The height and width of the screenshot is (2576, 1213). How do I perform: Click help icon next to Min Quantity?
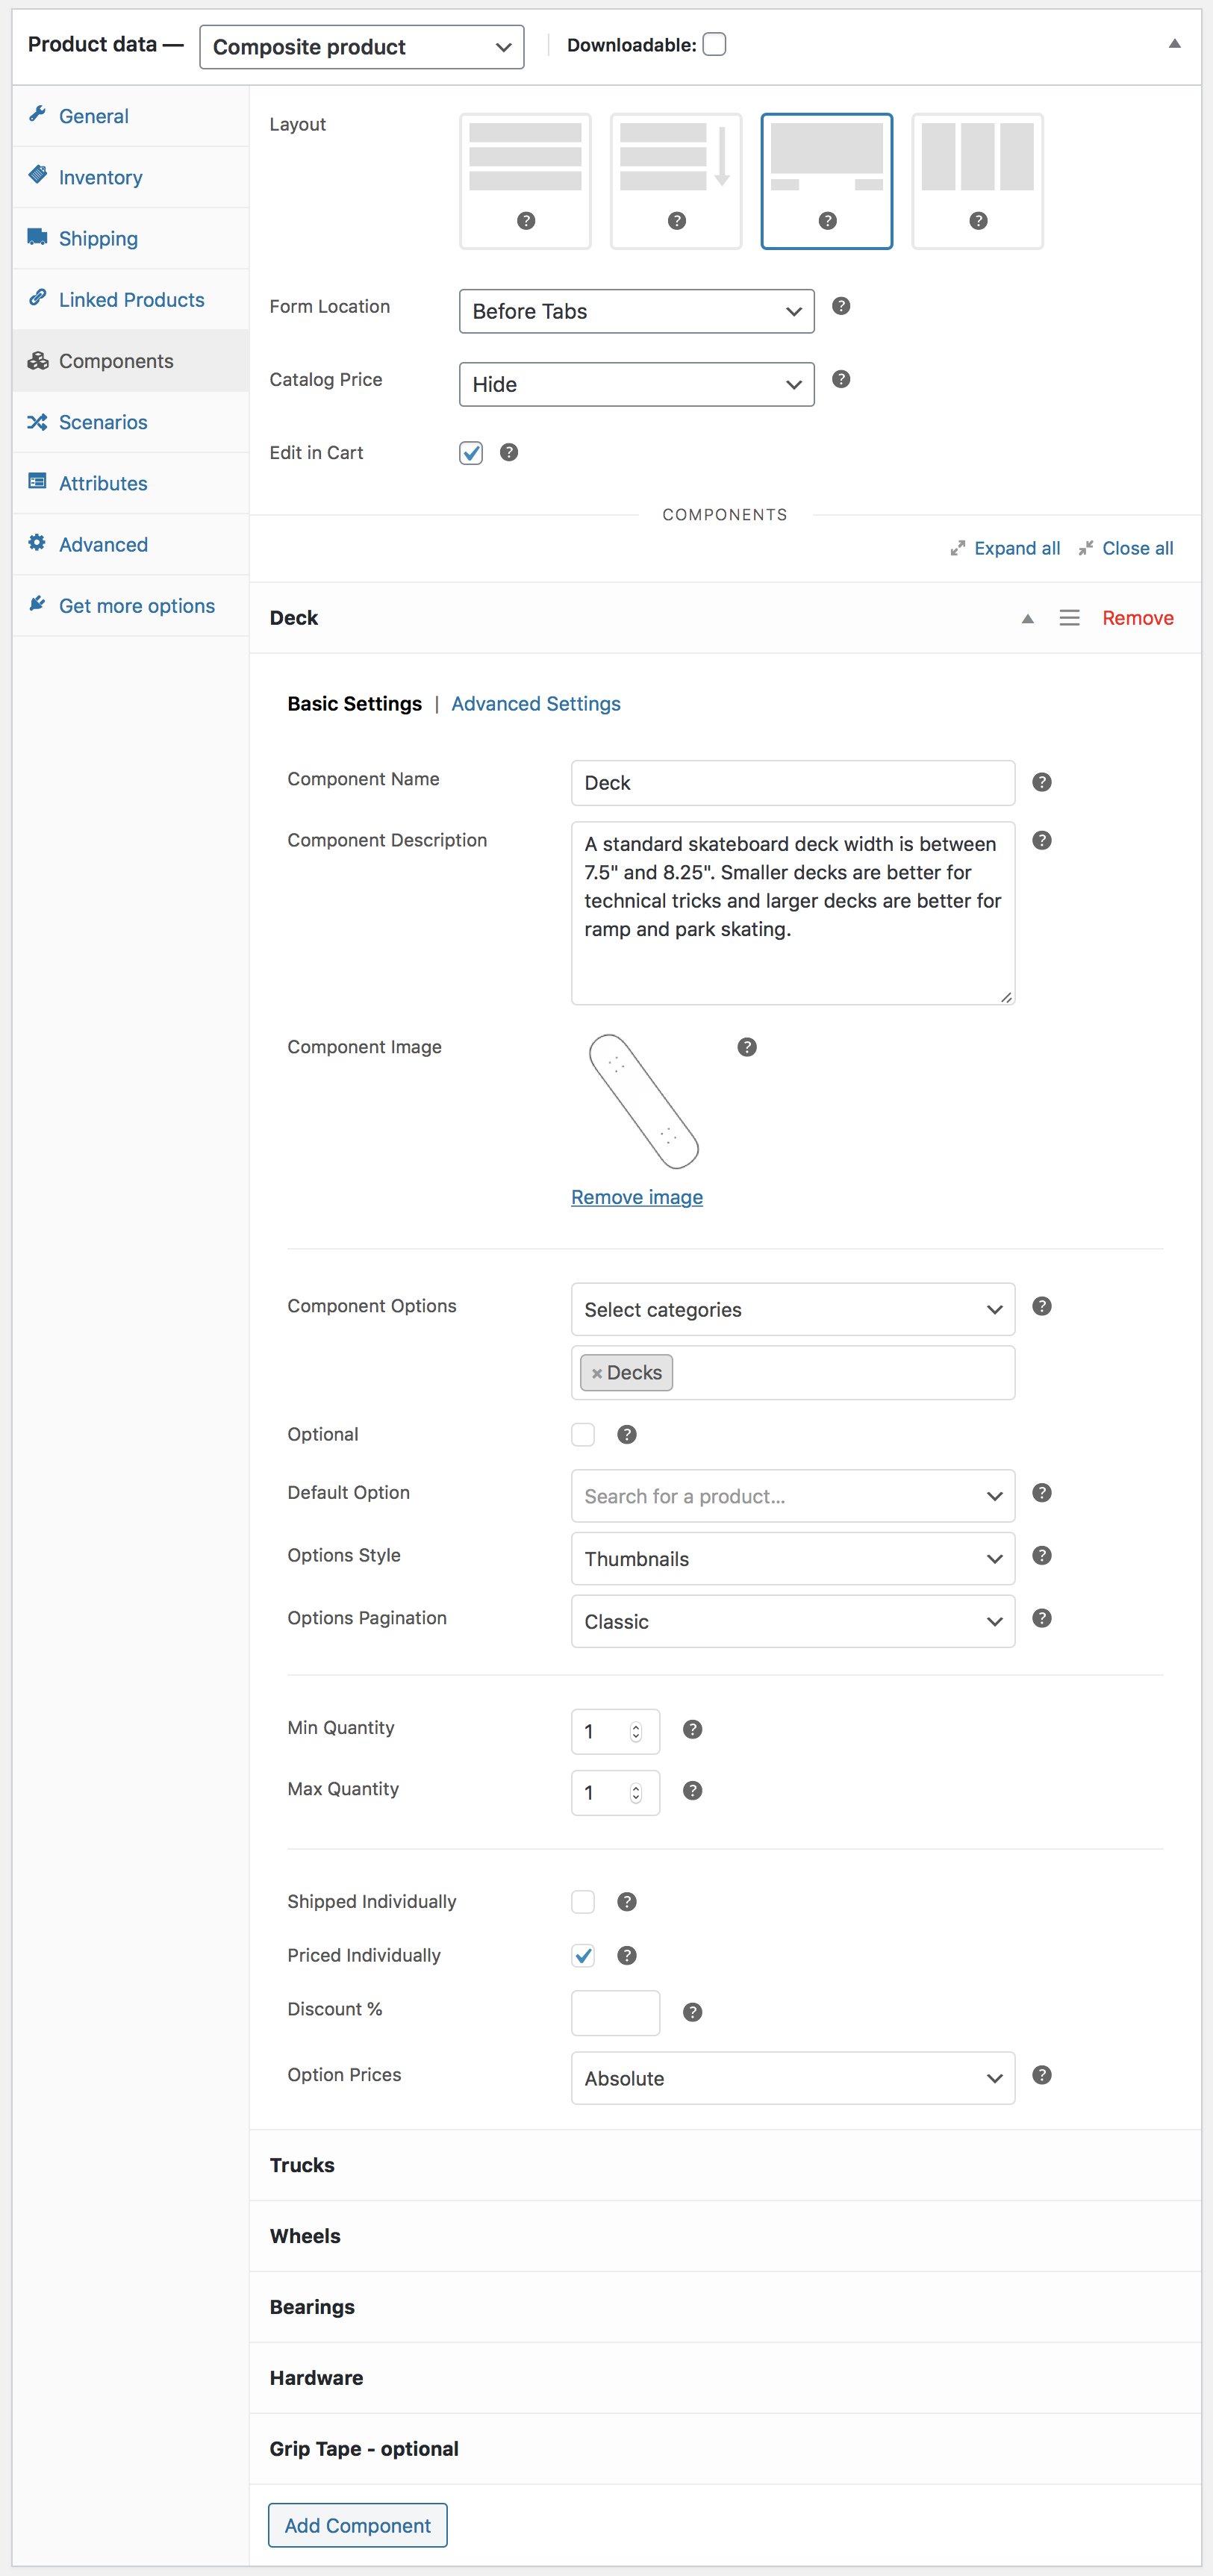[692, 1729]
